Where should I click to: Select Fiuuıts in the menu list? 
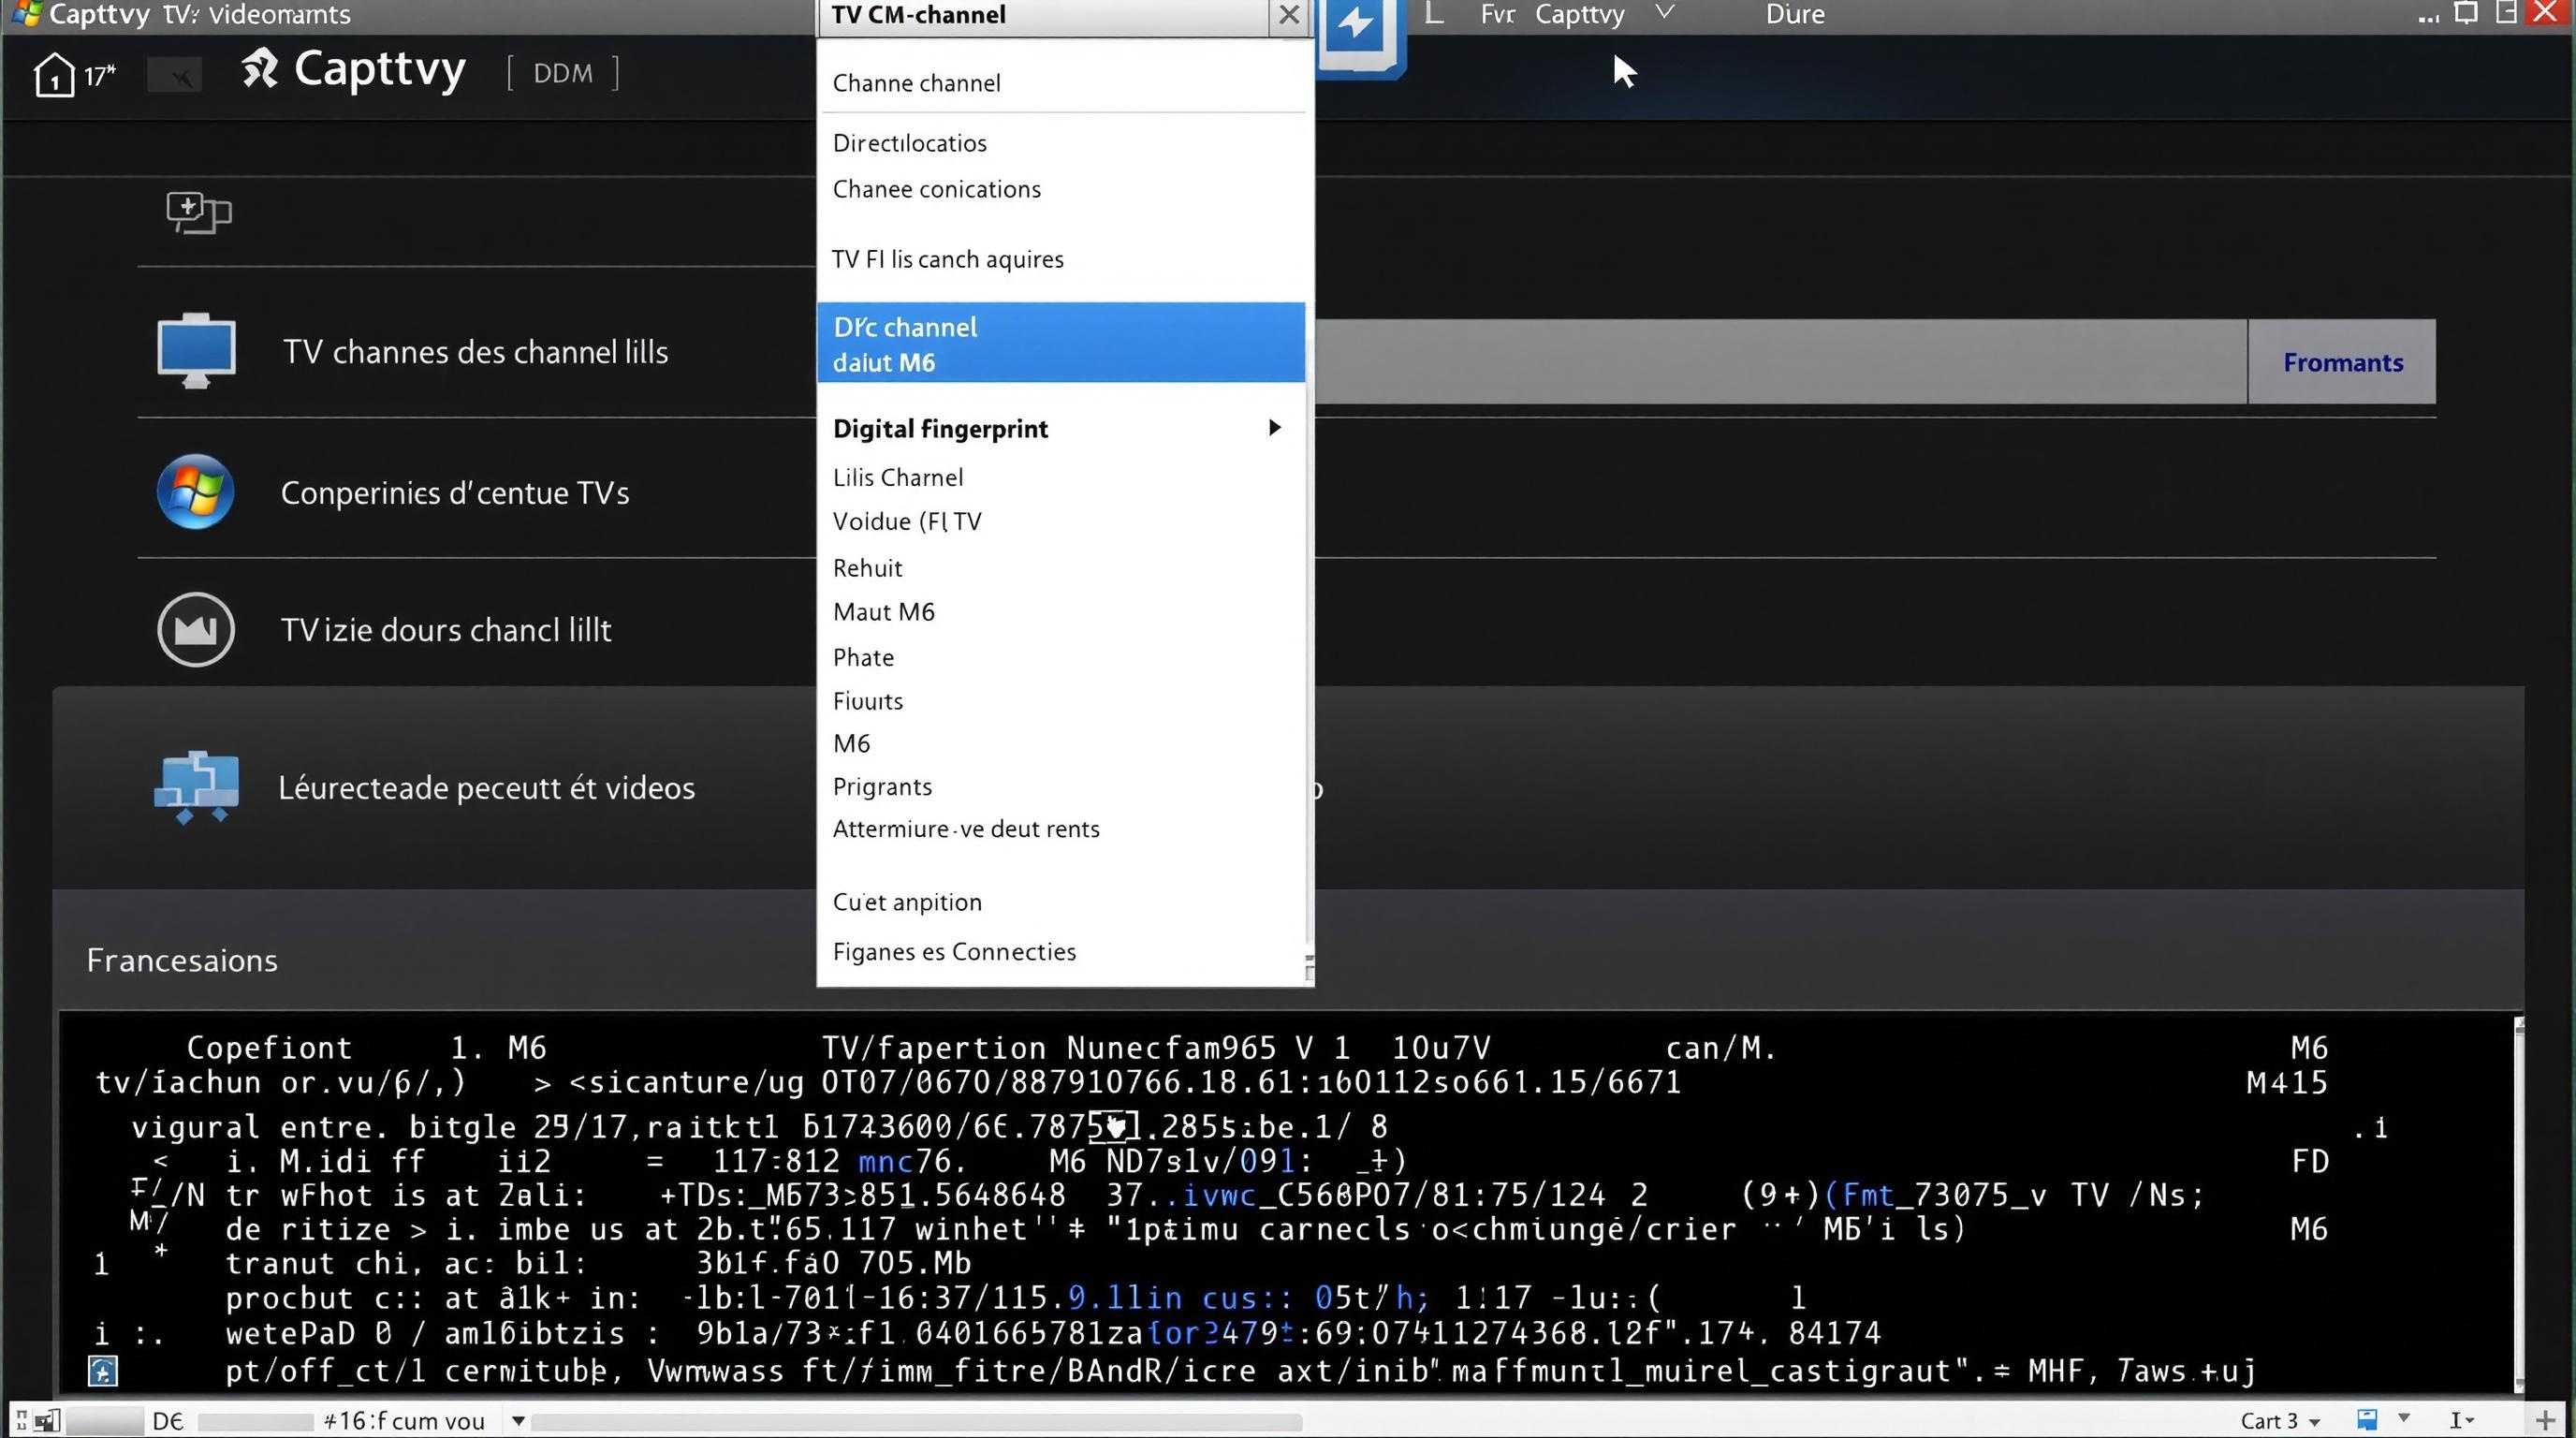click(x=867, y=701)
